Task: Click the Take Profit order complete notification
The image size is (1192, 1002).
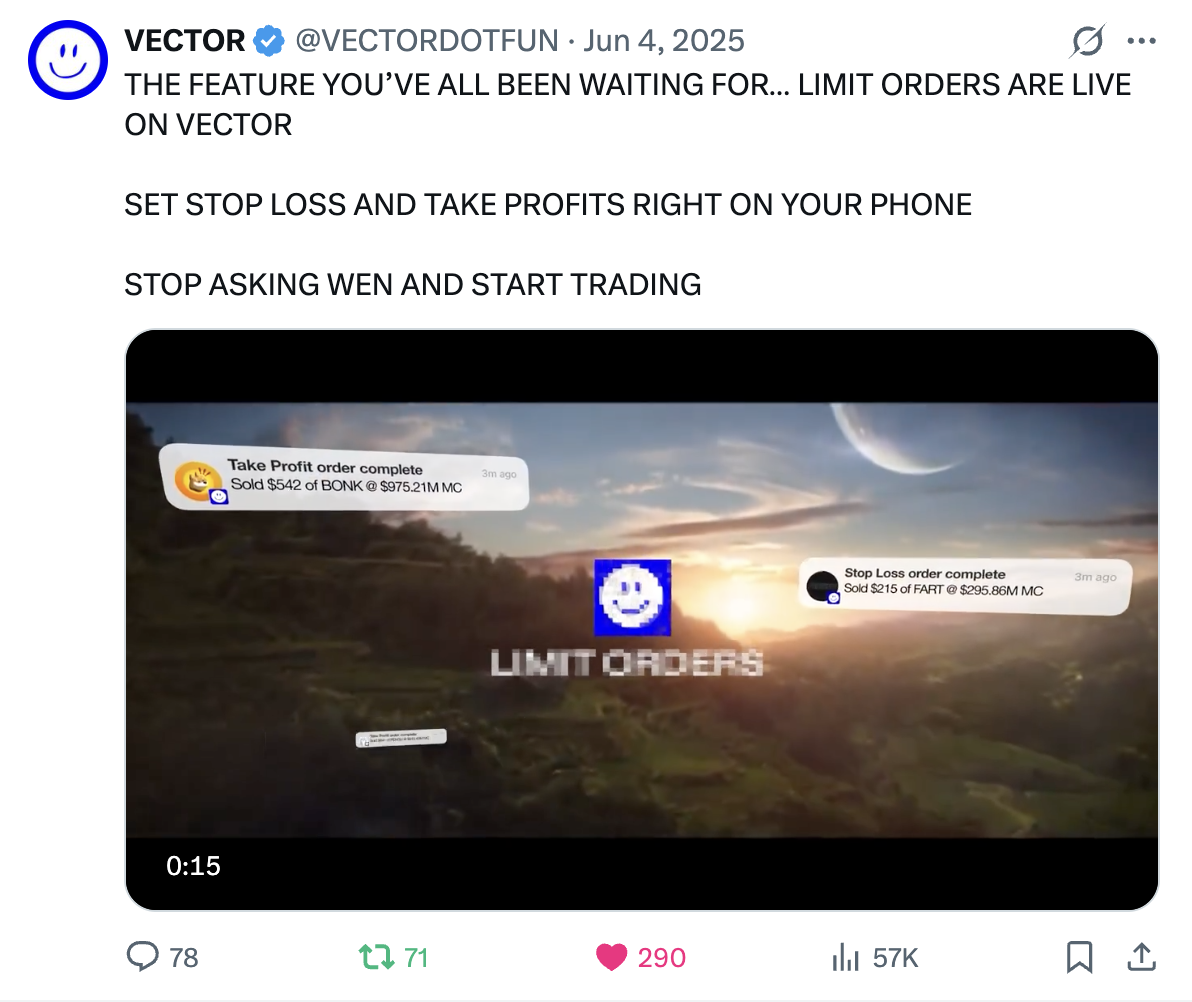Action: pyautogui.click(x=344, y=477)
